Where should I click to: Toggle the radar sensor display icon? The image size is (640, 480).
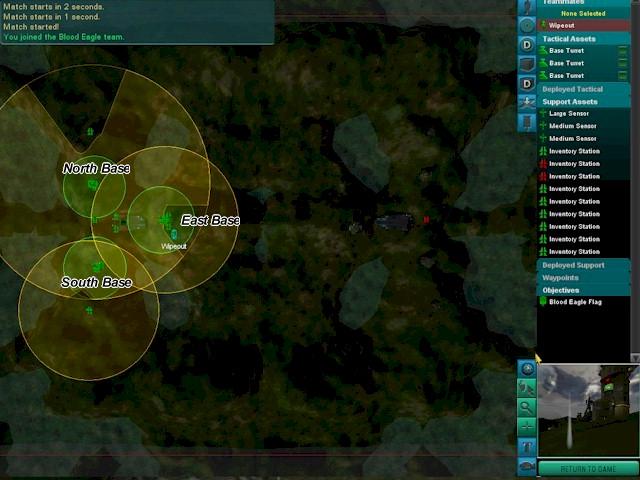[527, 26]
